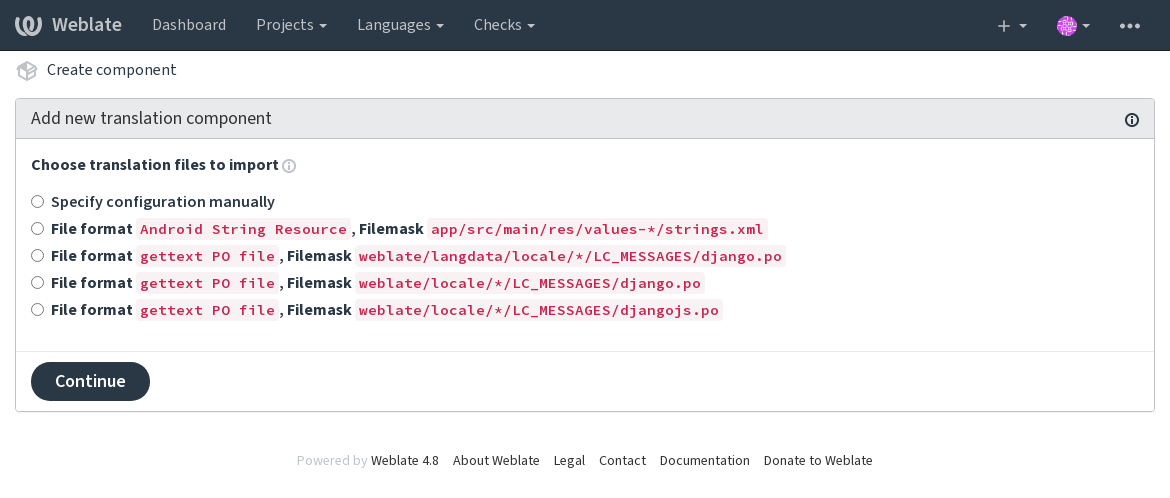This screenshot has width=1170, height=498.
Task: Go to the Dashboard
Action: pyautogui.click(x=189, y=25)
